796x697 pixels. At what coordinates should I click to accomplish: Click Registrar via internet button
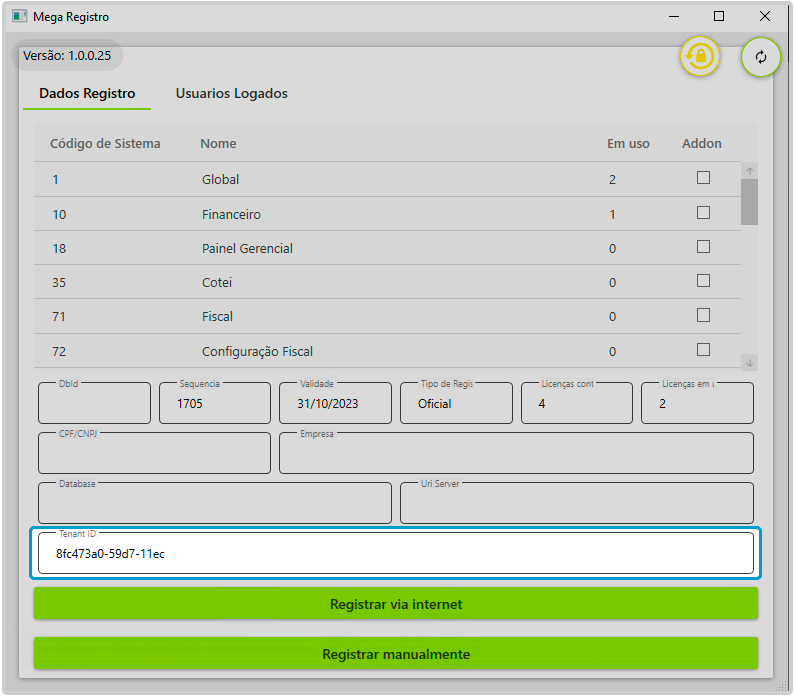(x=396, y=604)
